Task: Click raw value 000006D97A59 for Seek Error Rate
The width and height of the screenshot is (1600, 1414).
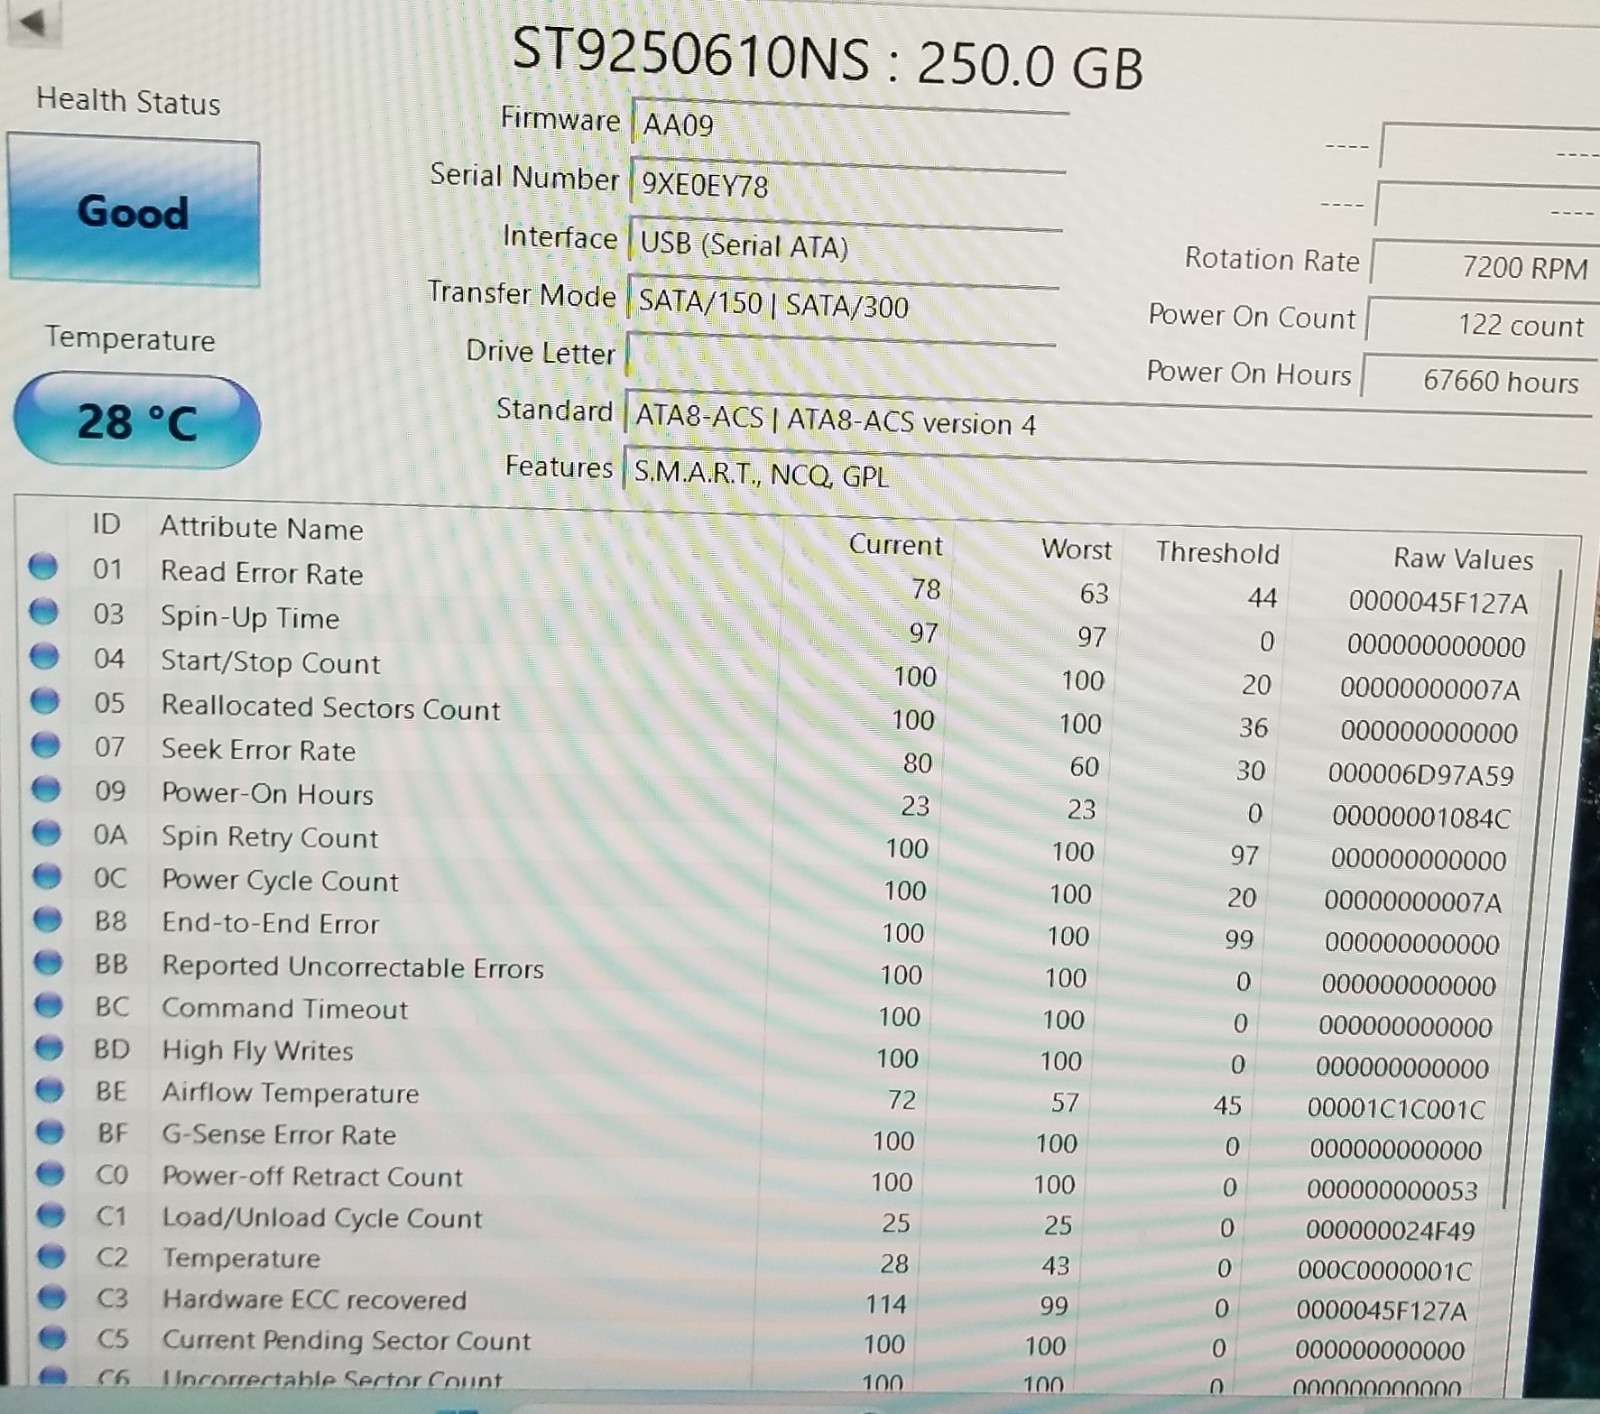Action: [x=1421, y=774]
